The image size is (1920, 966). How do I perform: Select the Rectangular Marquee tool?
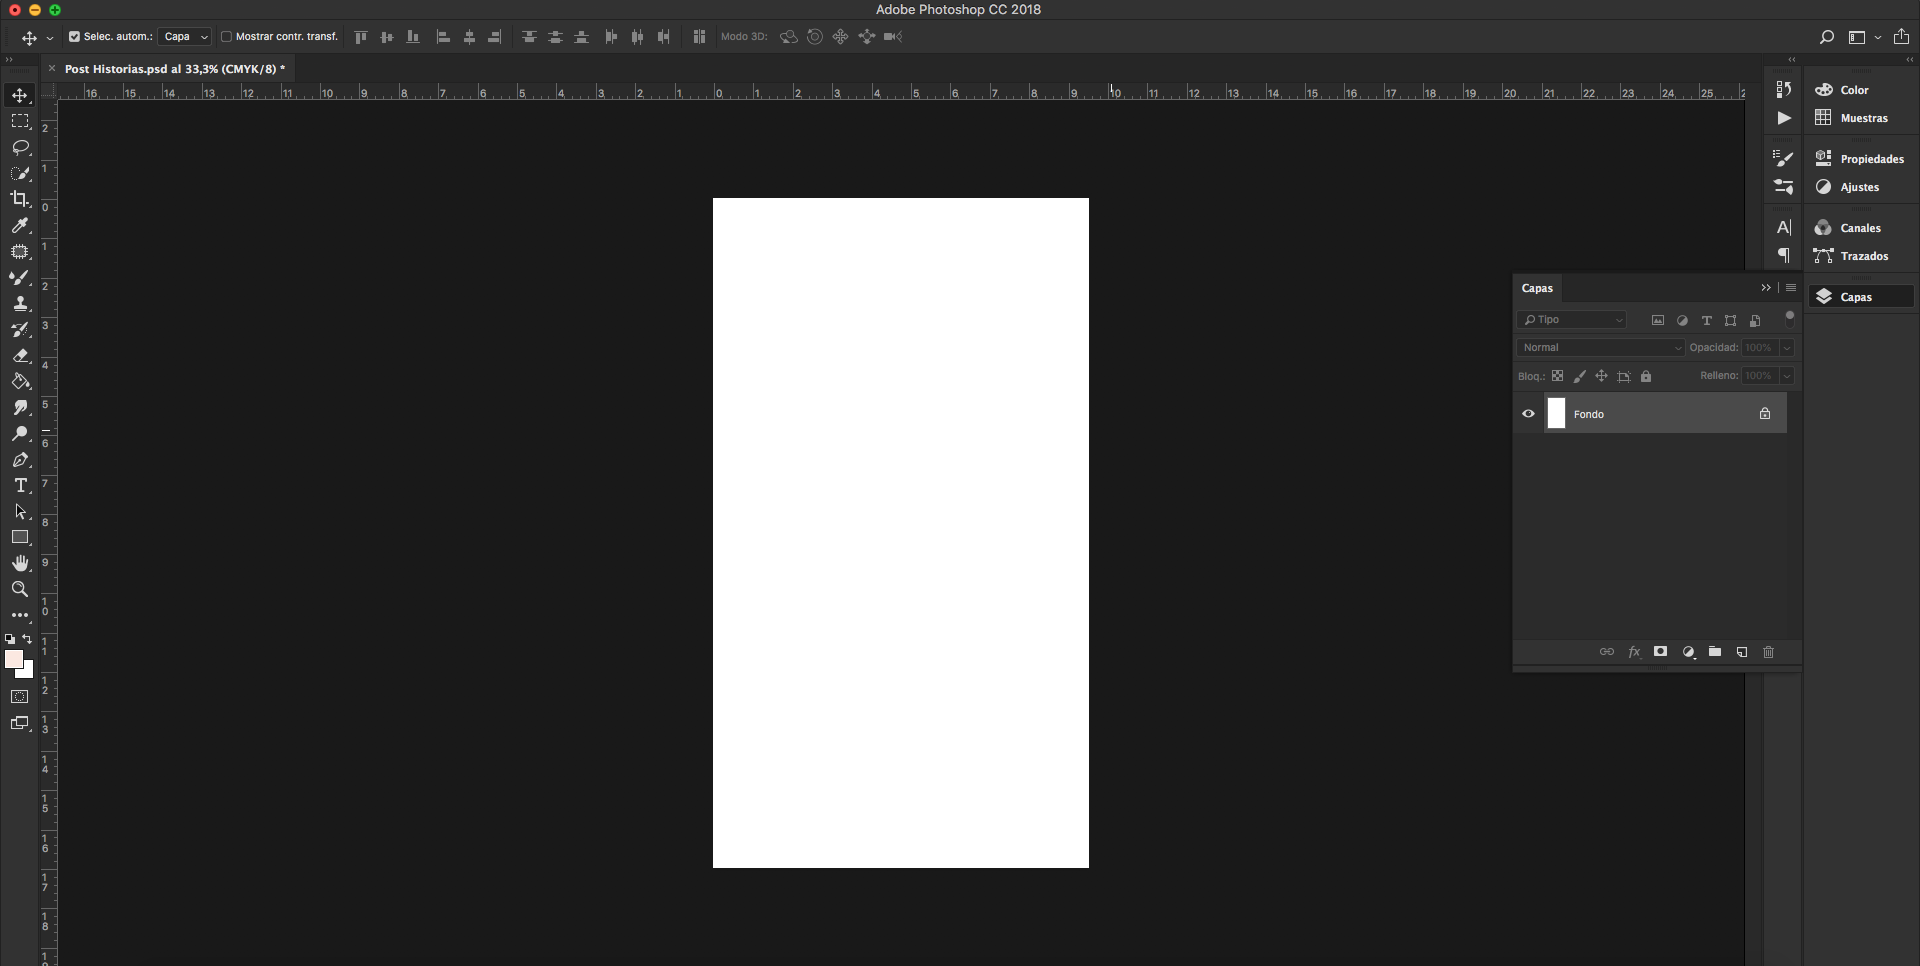coord(20,121)
